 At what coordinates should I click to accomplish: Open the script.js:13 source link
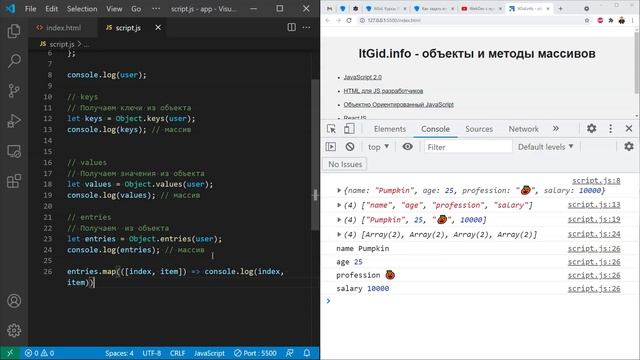(x=594, y=205)
